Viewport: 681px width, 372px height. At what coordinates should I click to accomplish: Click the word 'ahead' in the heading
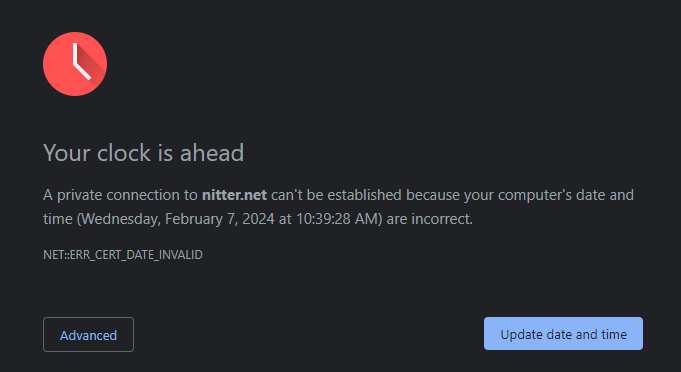(212, 153)
